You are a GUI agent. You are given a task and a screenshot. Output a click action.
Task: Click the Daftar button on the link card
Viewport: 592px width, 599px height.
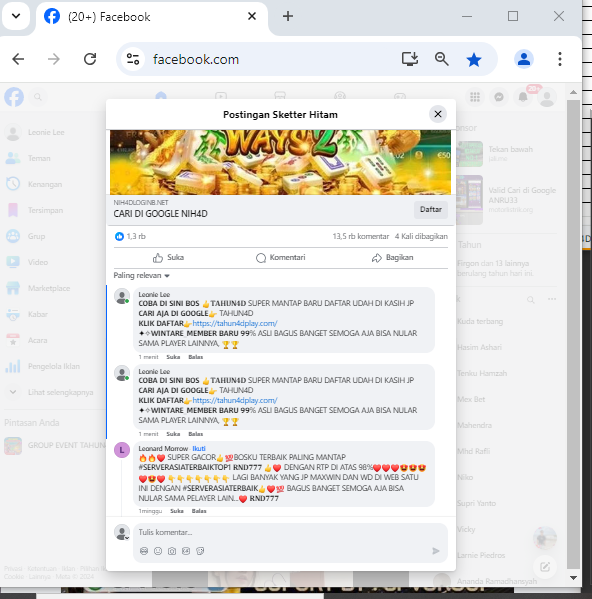431,209
